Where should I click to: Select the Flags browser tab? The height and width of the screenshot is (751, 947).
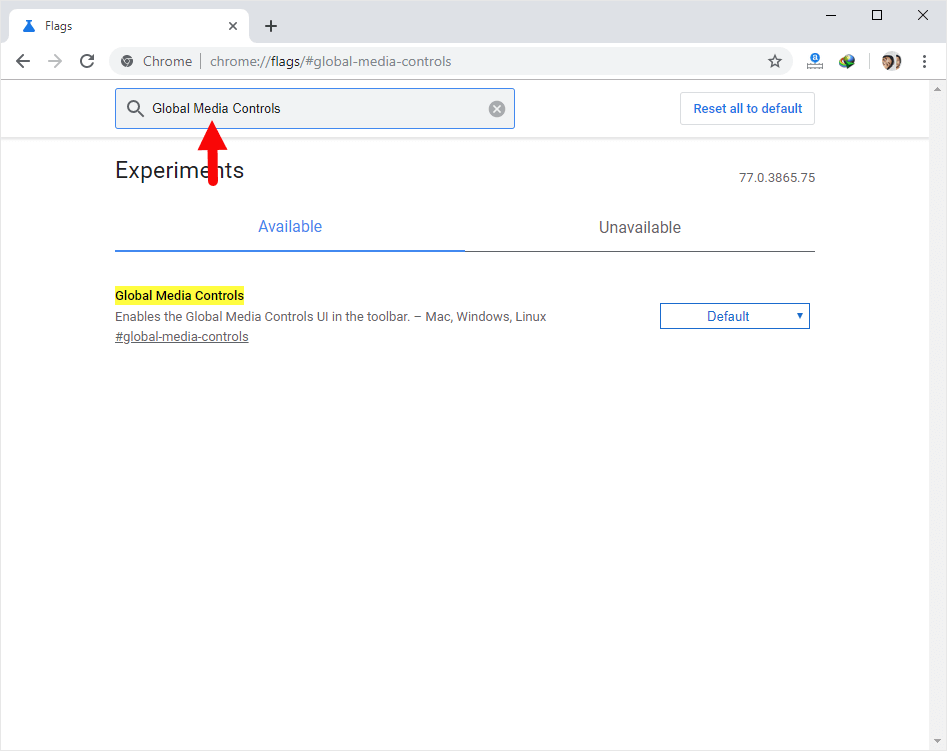(x=129, y=26)
